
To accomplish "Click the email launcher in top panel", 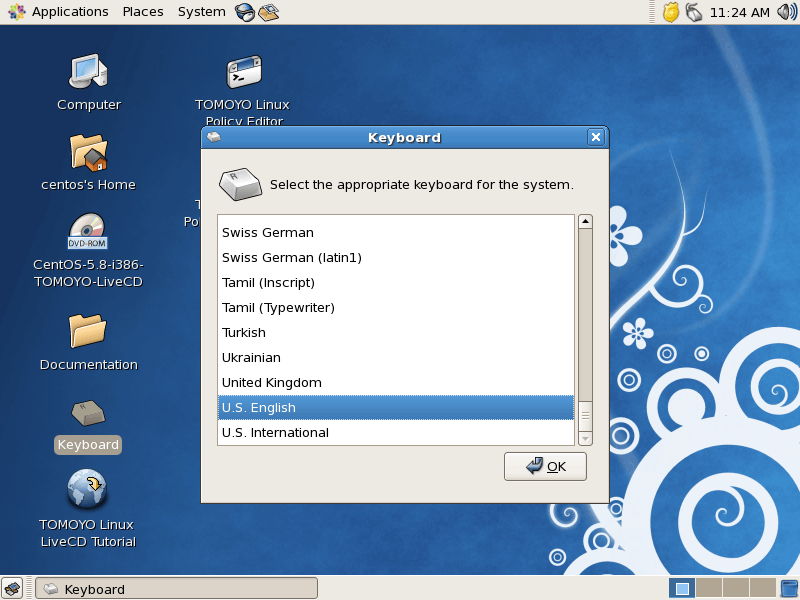I will point(268,12).
